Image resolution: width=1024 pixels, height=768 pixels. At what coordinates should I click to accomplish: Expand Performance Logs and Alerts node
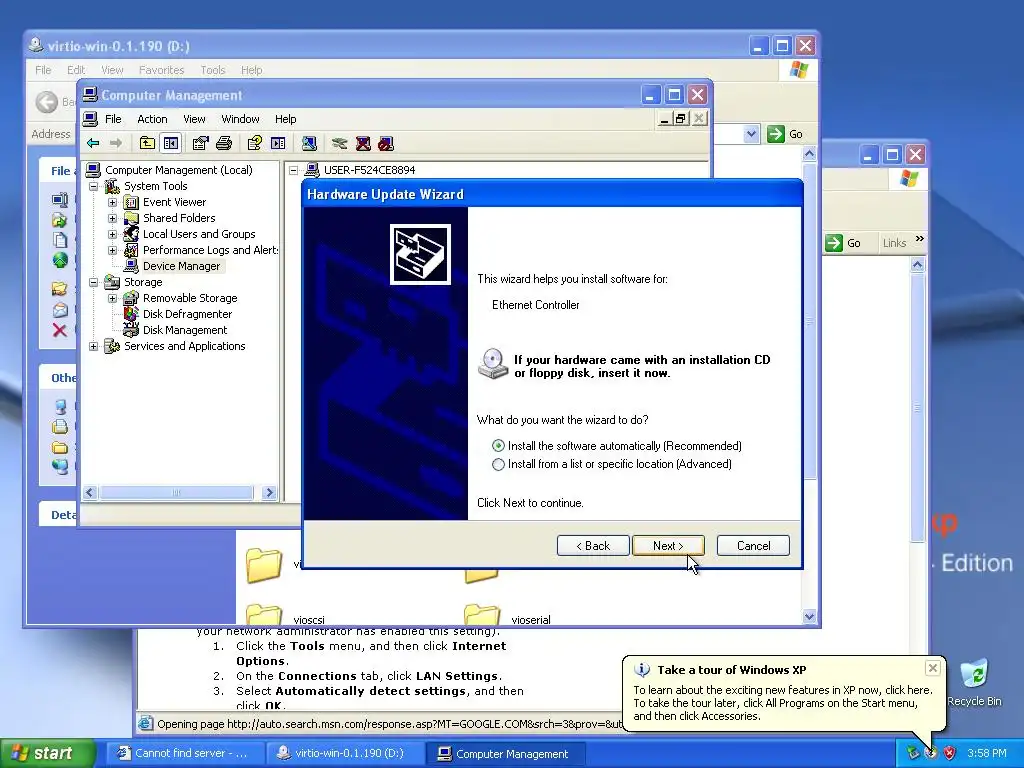point(112,250)
